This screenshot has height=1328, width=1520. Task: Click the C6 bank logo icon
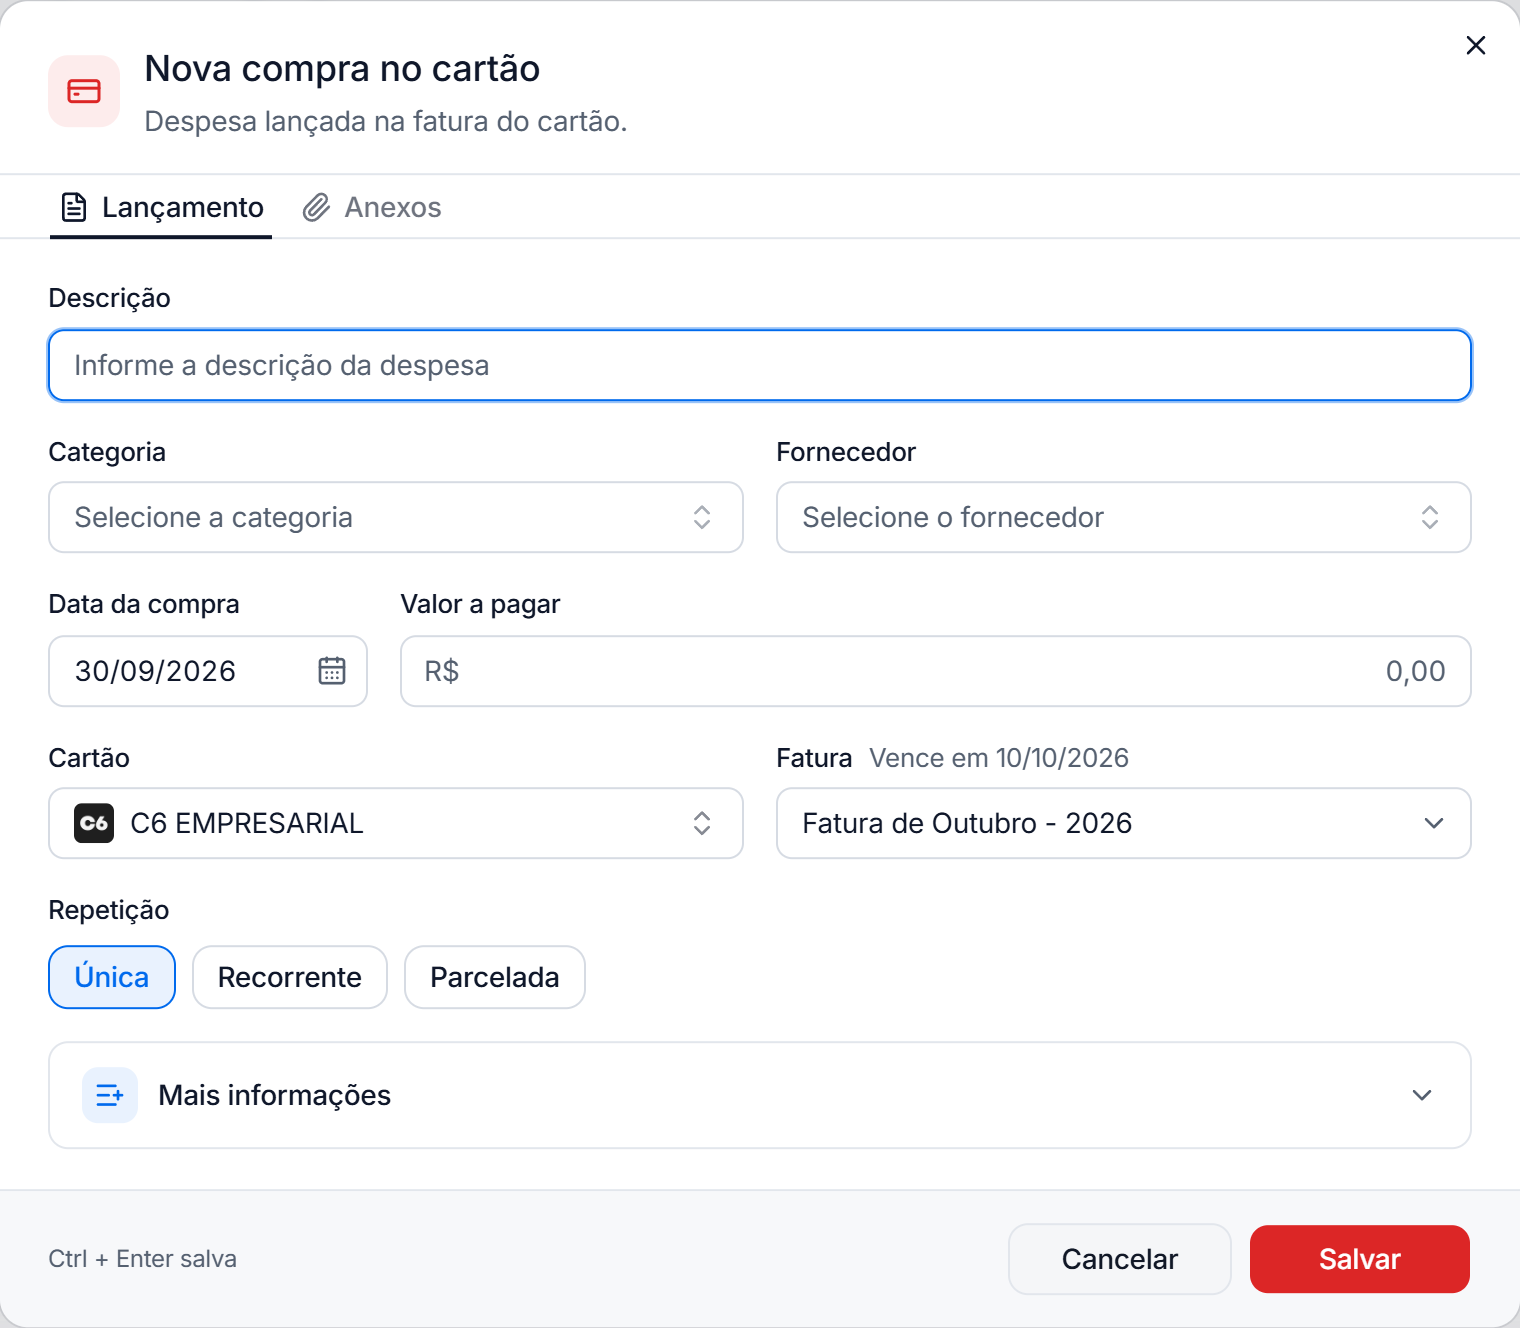tap(94, 823)
